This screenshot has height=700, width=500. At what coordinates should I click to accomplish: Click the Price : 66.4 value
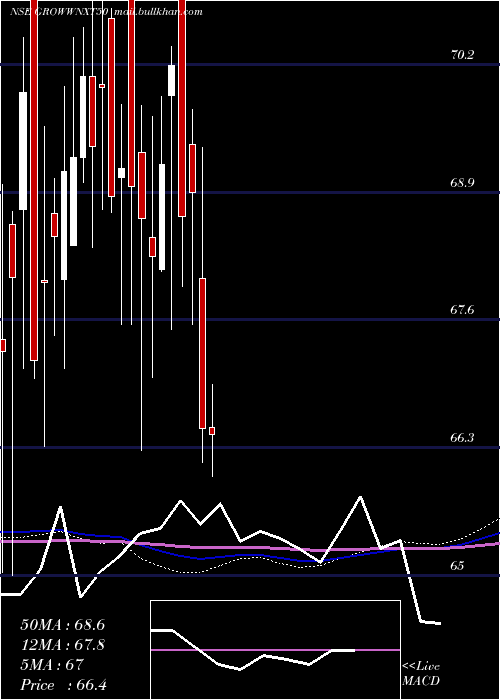point(64,685)
